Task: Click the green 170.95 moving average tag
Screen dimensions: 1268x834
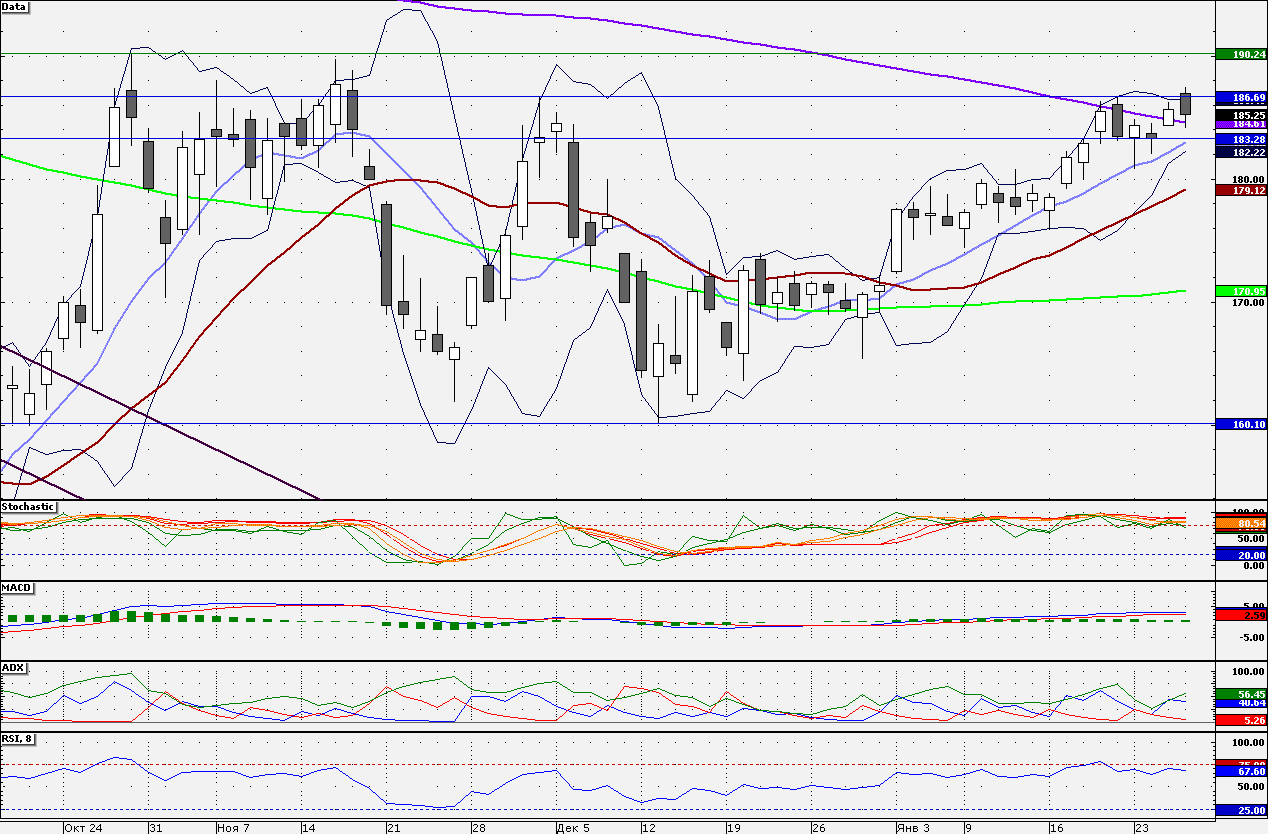Action: (1241, 291)
